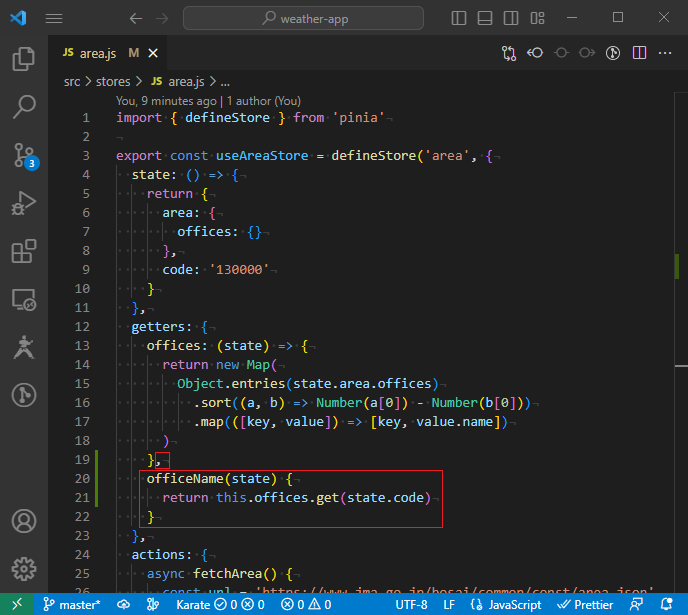The image size is (688, 615).
Task: Click the '130000' code string
Action: (239, 269)
